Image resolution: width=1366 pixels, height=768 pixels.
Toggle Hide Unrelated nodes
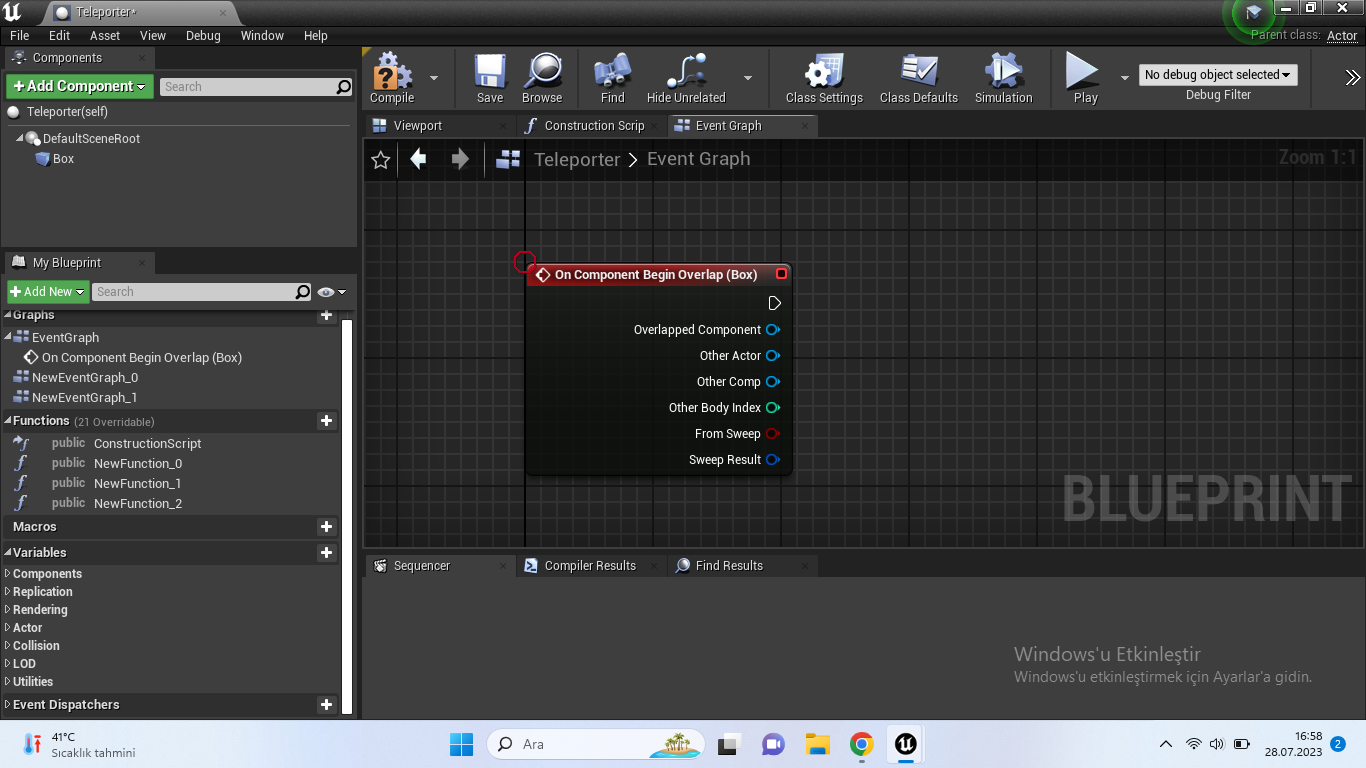tap(686, 79)
